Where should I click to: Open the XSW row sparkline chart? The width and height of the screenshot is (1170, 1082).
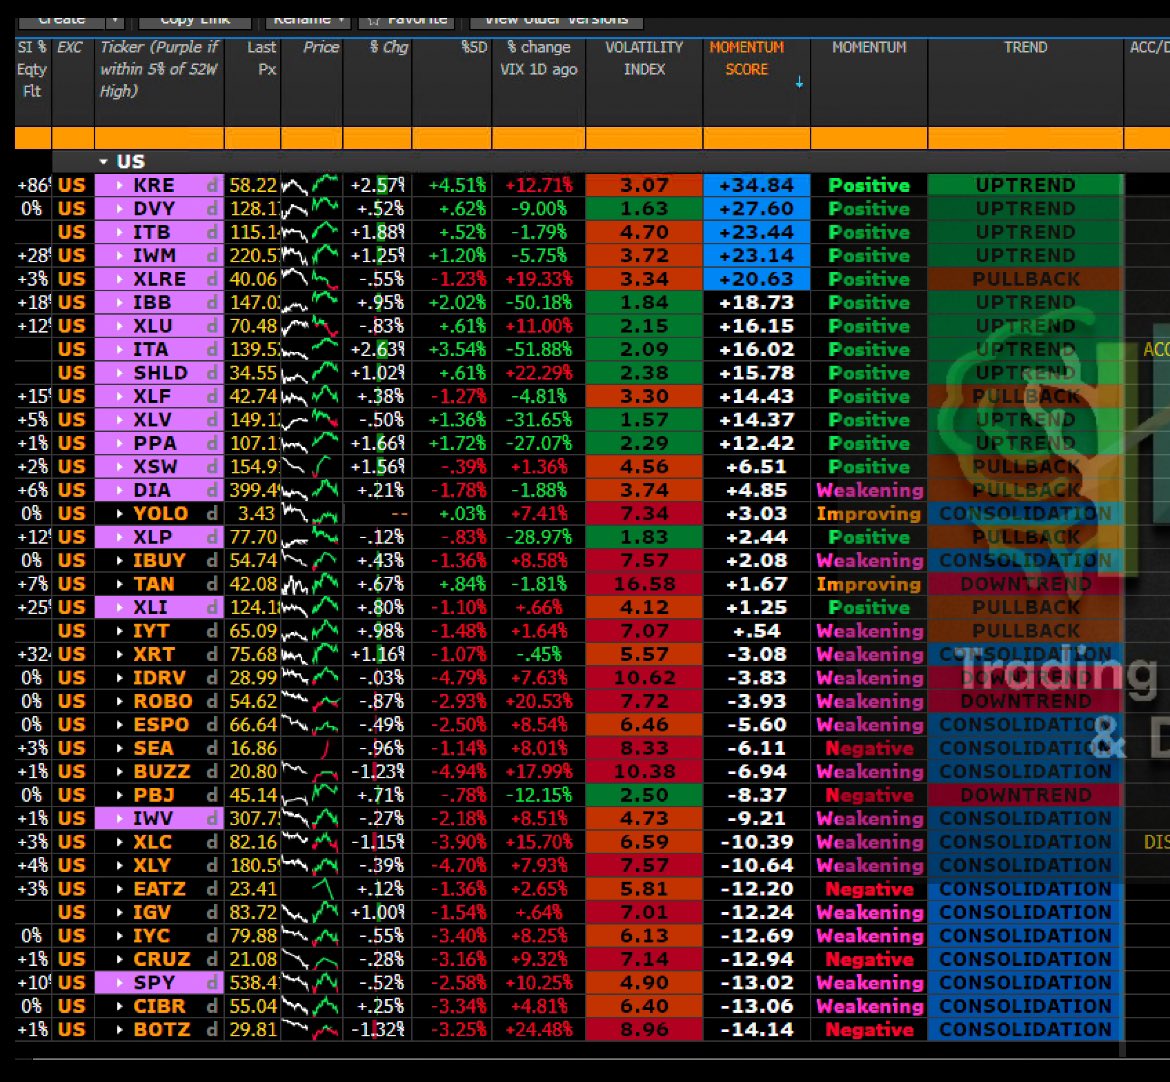(311, 466)
